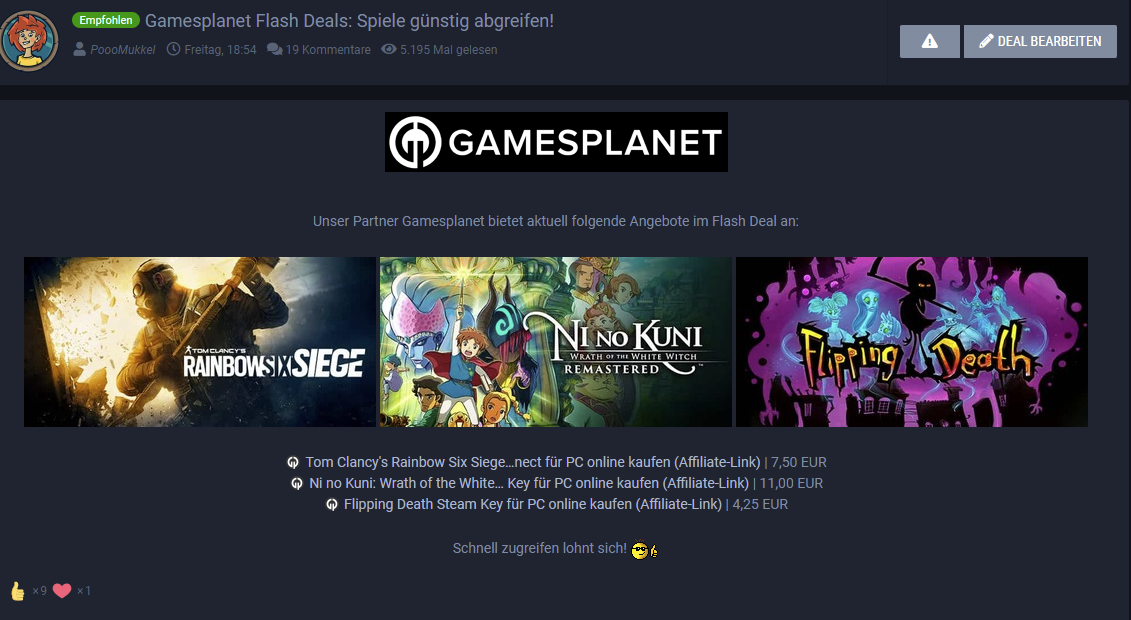The width and height of the screenshot is (1131, 620).
Task: Open the Gamesplanet logo banner
Action: coord(556,142)
